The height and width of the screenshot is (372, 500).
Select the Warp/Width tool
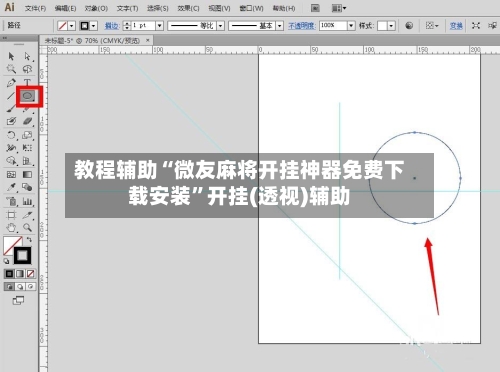click(x=11, y=148)
